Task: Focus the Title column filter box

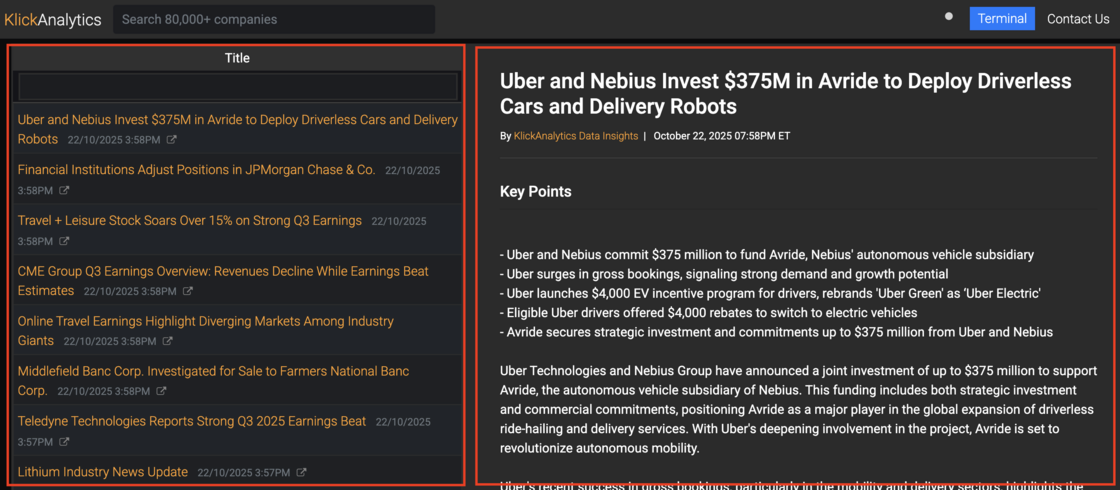Action: [237, 86]
